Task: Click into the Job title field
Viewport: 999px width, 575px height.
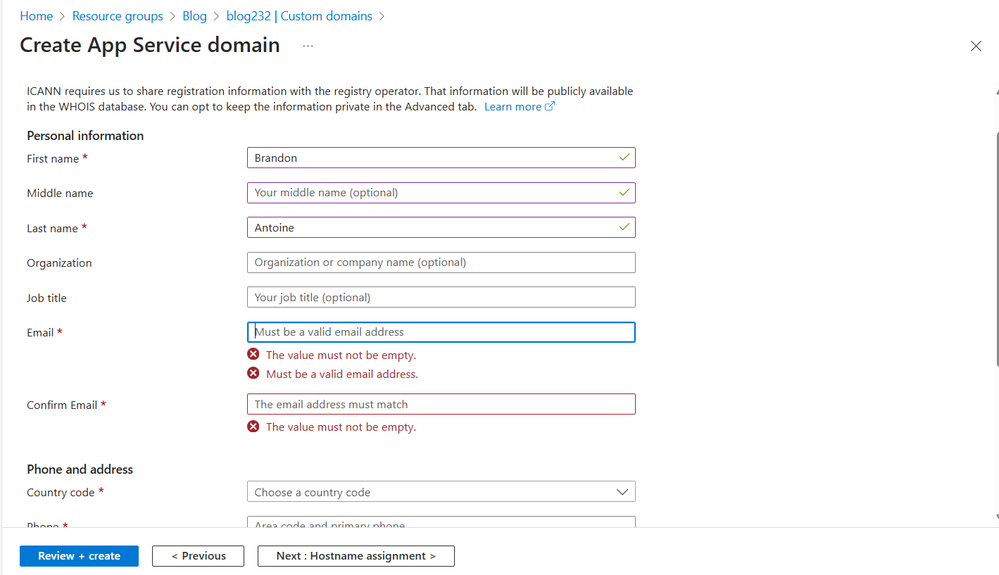Action: tap(440, 298)
